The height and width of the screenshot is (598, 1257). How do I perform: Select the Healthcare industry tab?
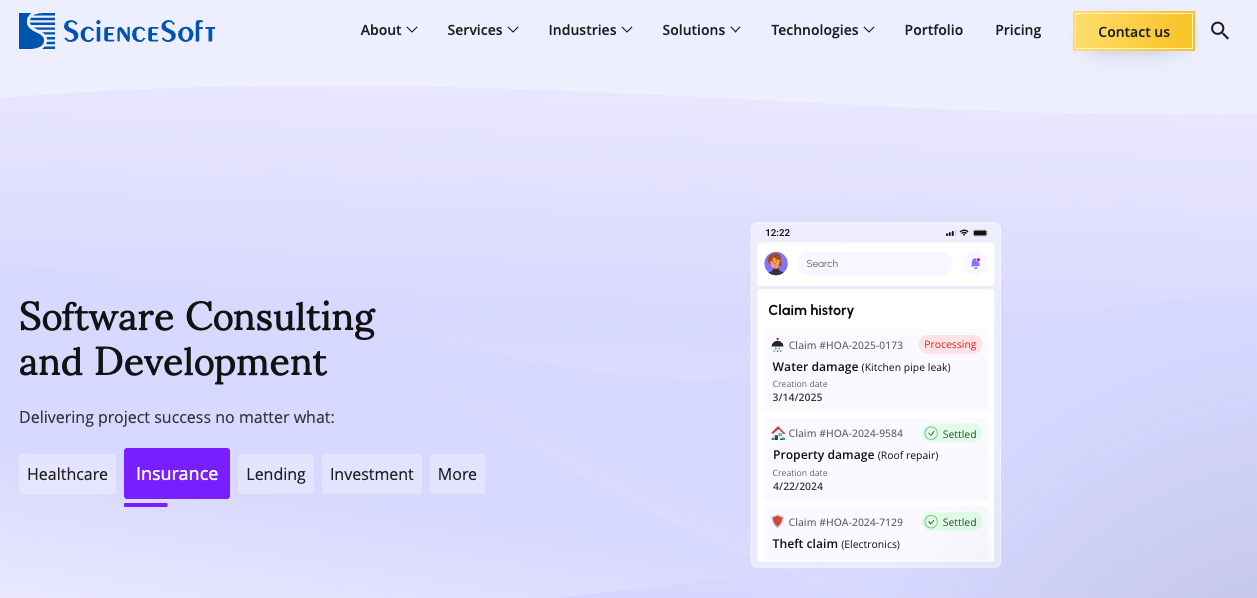(x=67, y=474)
